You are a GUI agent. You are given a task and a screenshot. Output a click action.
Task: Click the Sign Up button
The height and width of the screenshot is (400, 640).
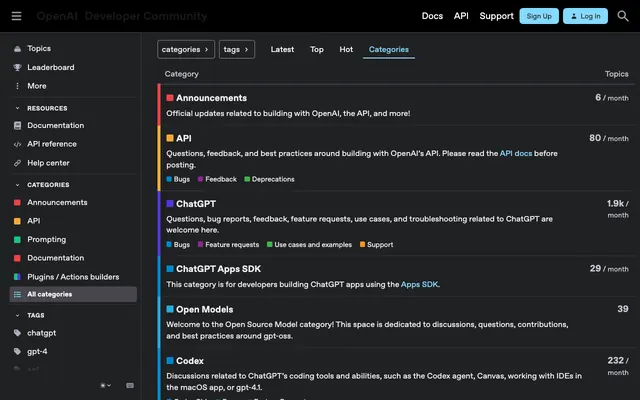539,16
